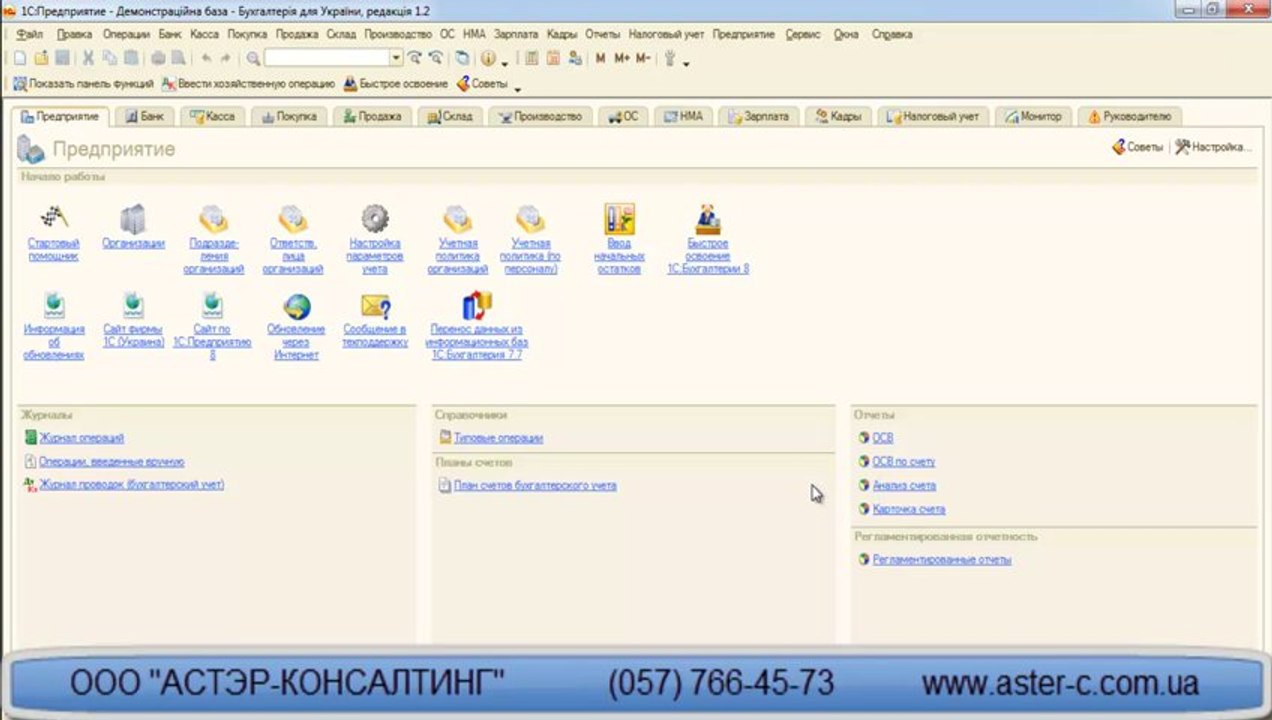The image size is (1272, 720).
Task: Open the Отчеты menu
Action: point(603,34)
